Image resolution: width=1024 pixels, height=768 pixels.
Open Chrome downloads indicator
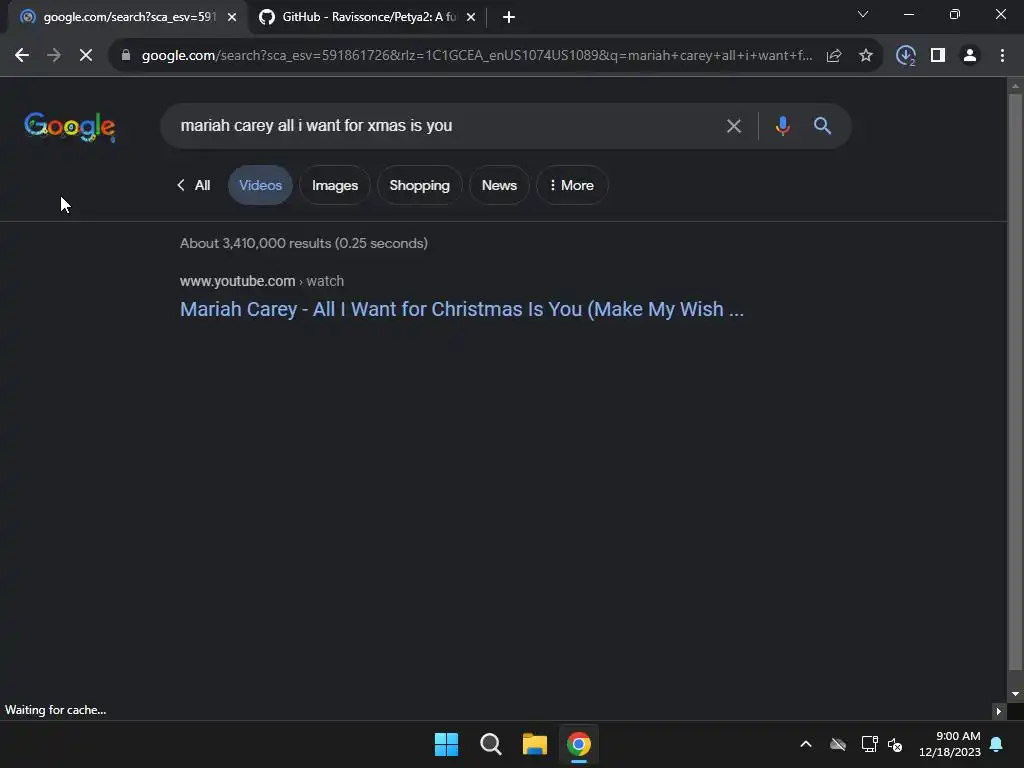pos(906,56)
